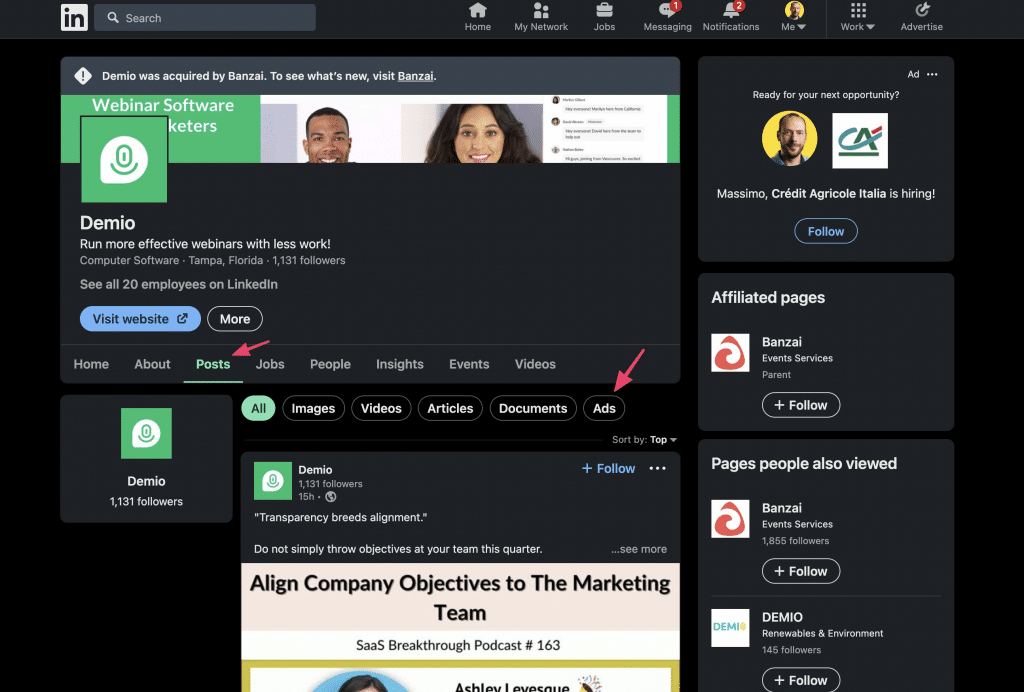
Task: Open the Insights tab
Action: point(400,364)
